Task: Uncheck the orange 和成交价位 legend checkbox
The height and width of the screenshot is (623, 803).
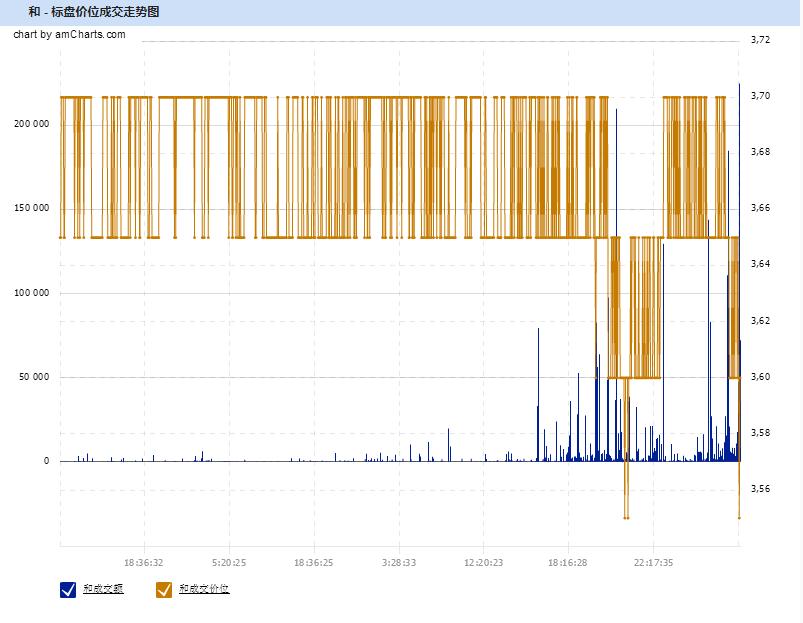Action: pyautogui.click(x=164, y=590)
